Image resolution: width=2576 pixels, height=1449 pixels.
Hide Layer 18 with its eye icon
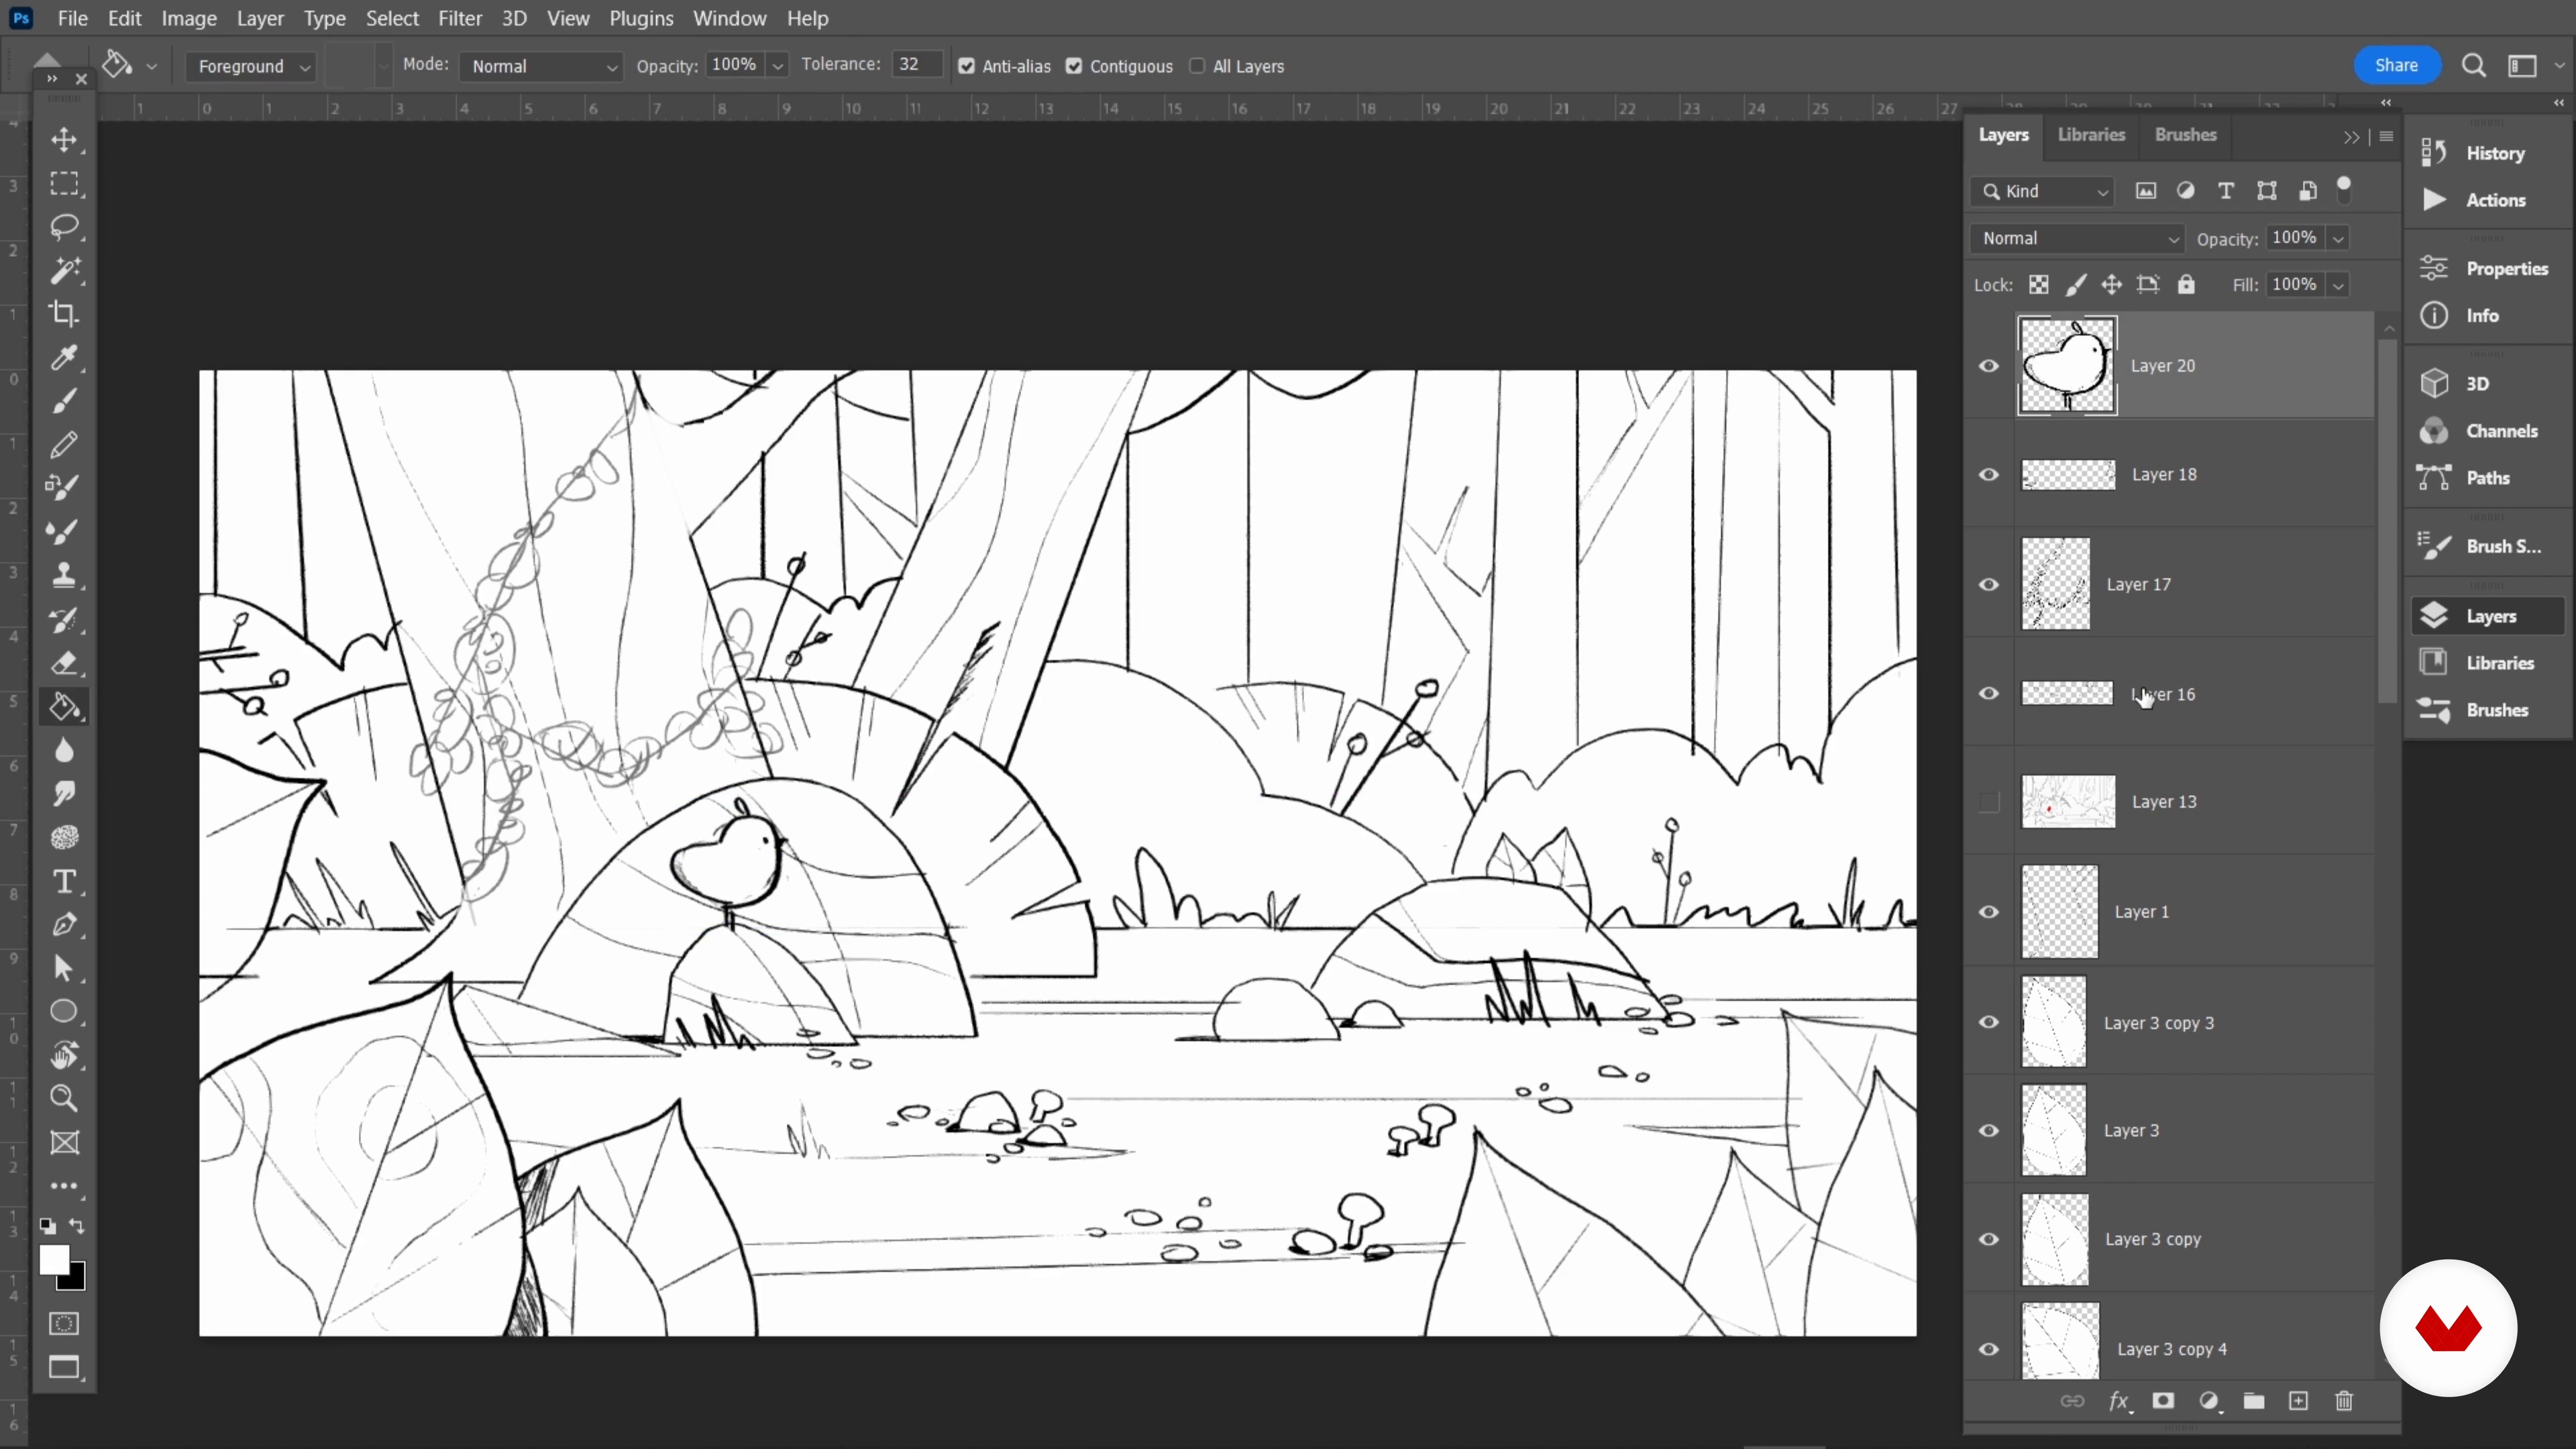pos(1989,475)
